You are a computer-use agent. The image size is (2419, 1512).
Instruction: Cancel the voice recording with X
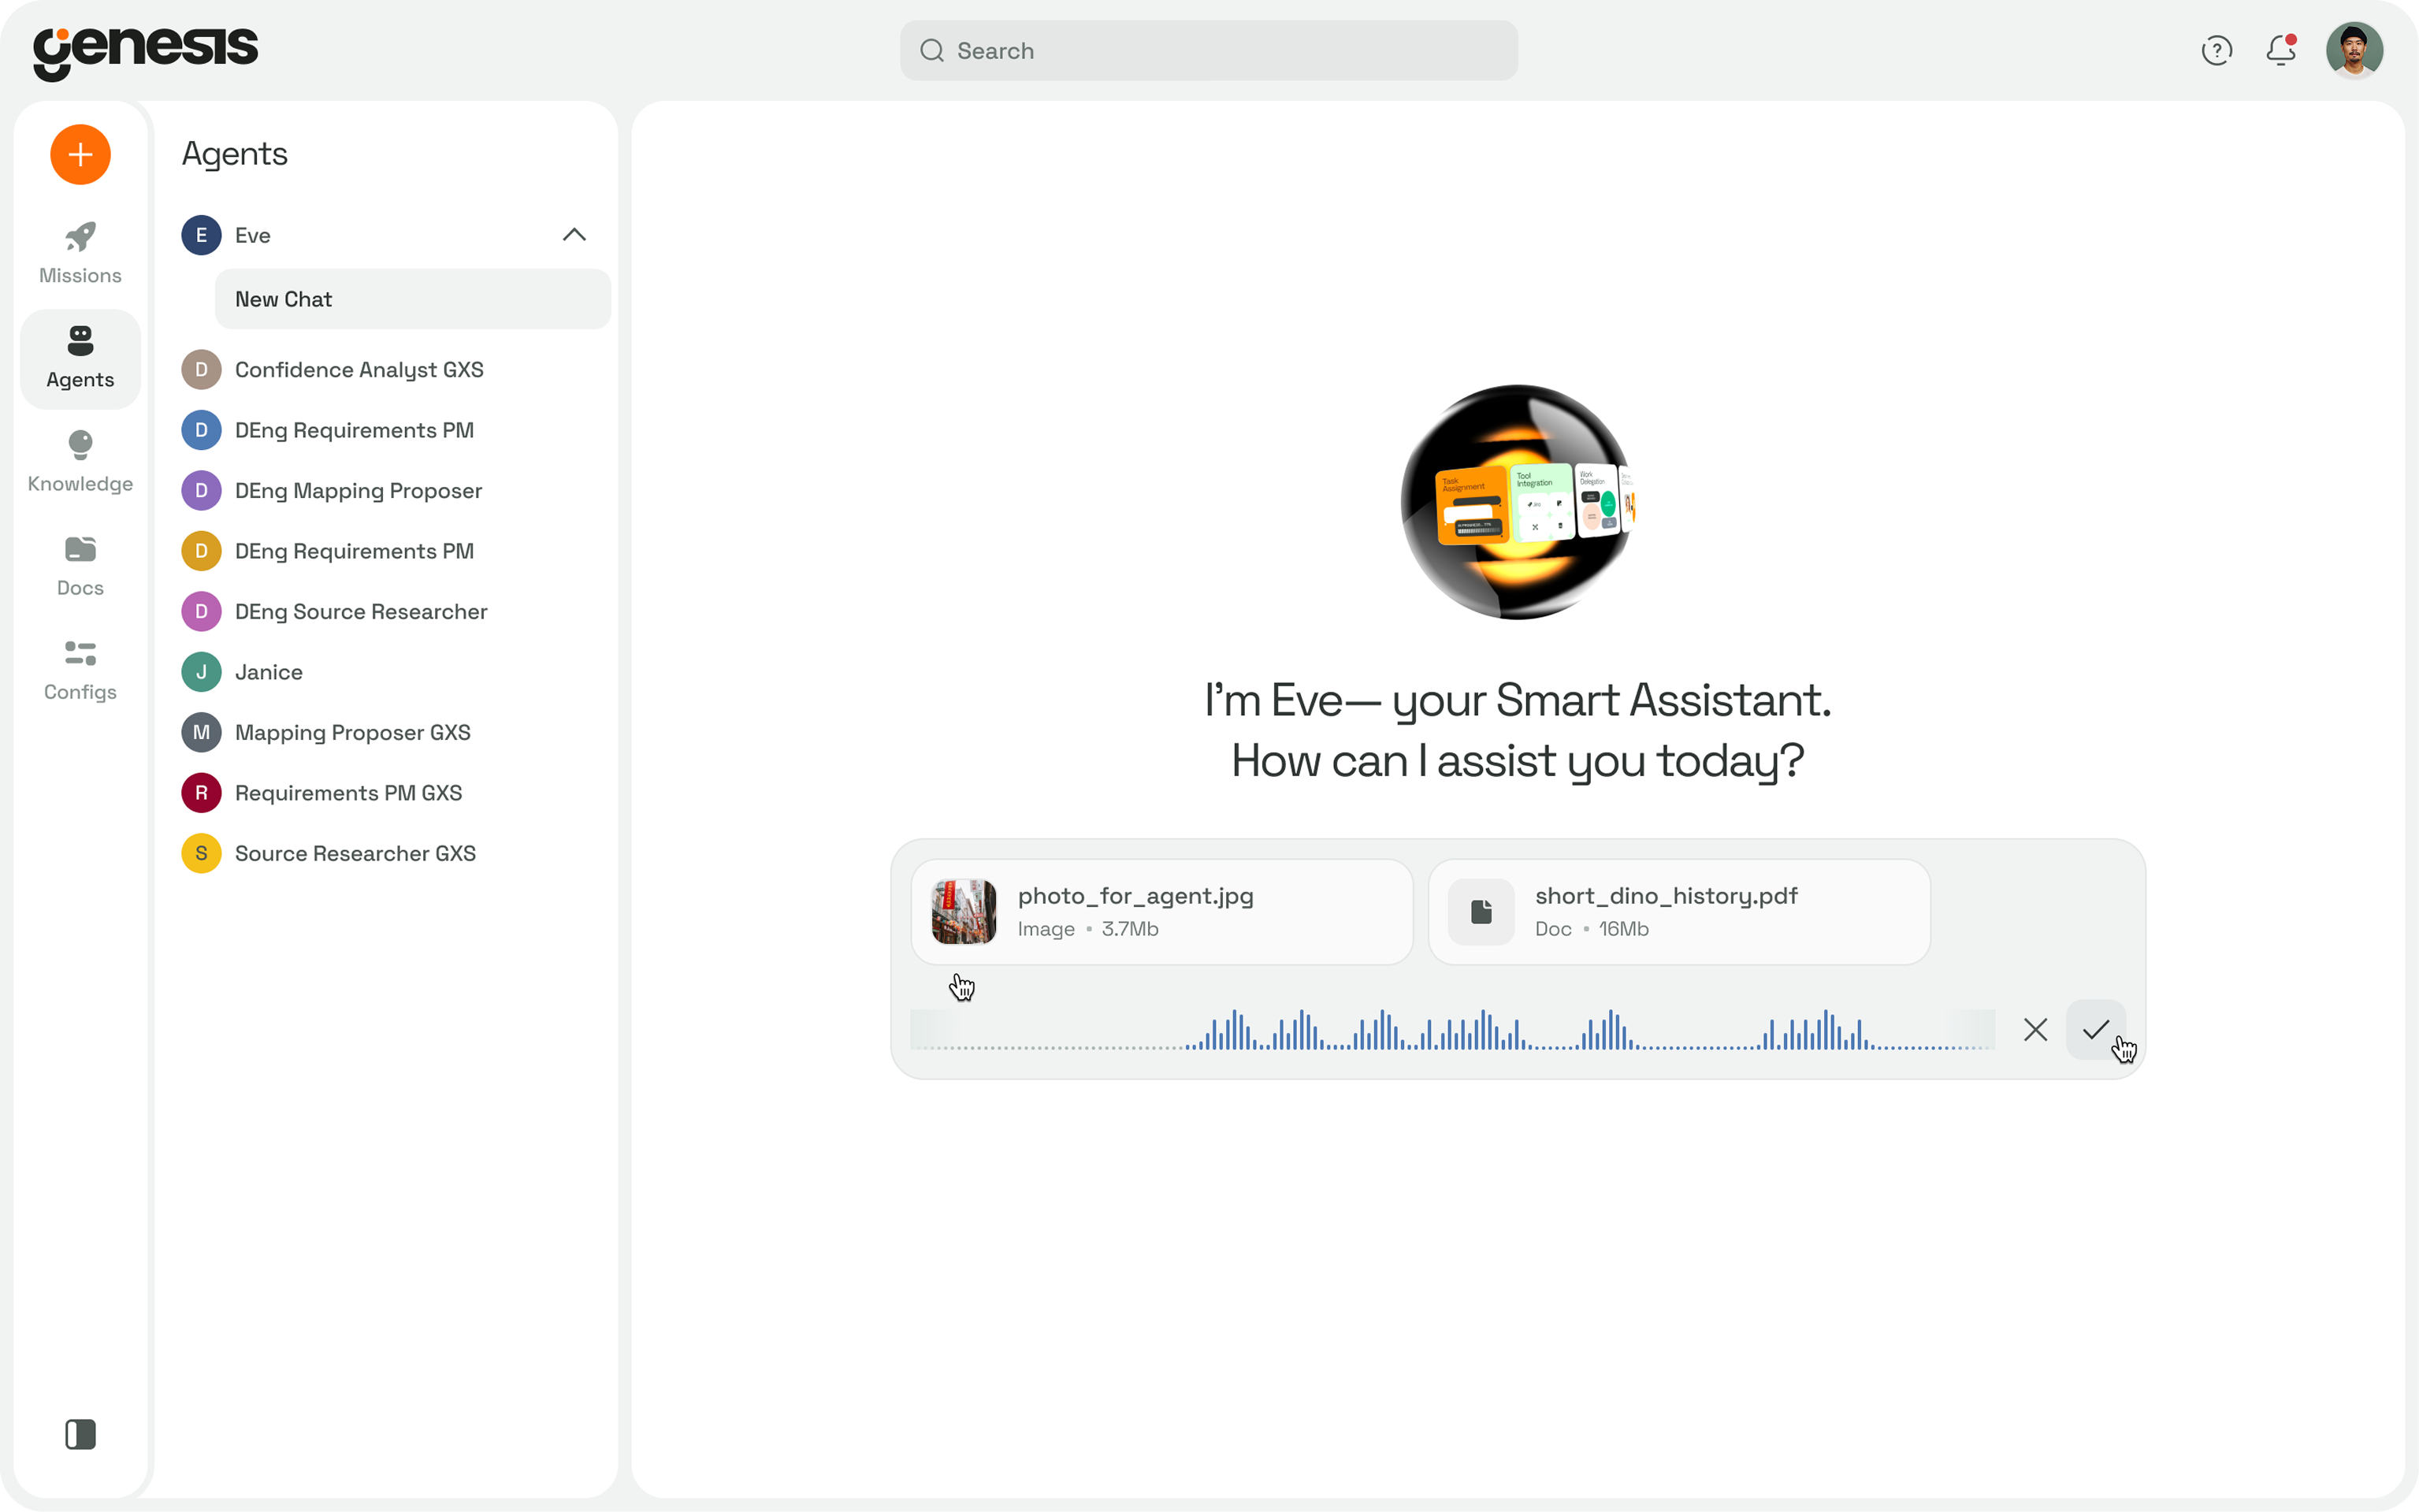2035,1030
